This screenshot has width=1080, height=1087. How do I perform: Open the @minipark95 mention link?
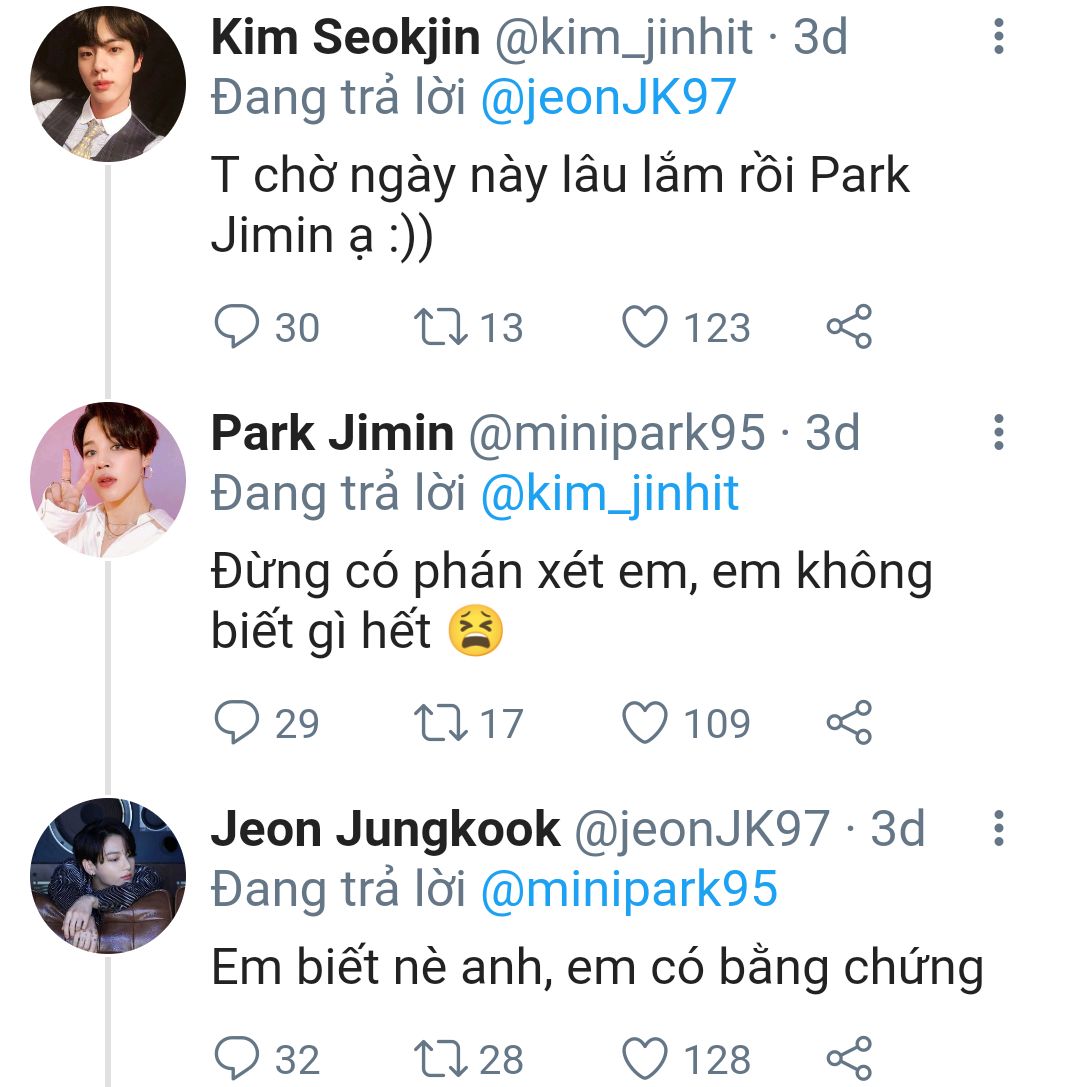tap(629, 889)
